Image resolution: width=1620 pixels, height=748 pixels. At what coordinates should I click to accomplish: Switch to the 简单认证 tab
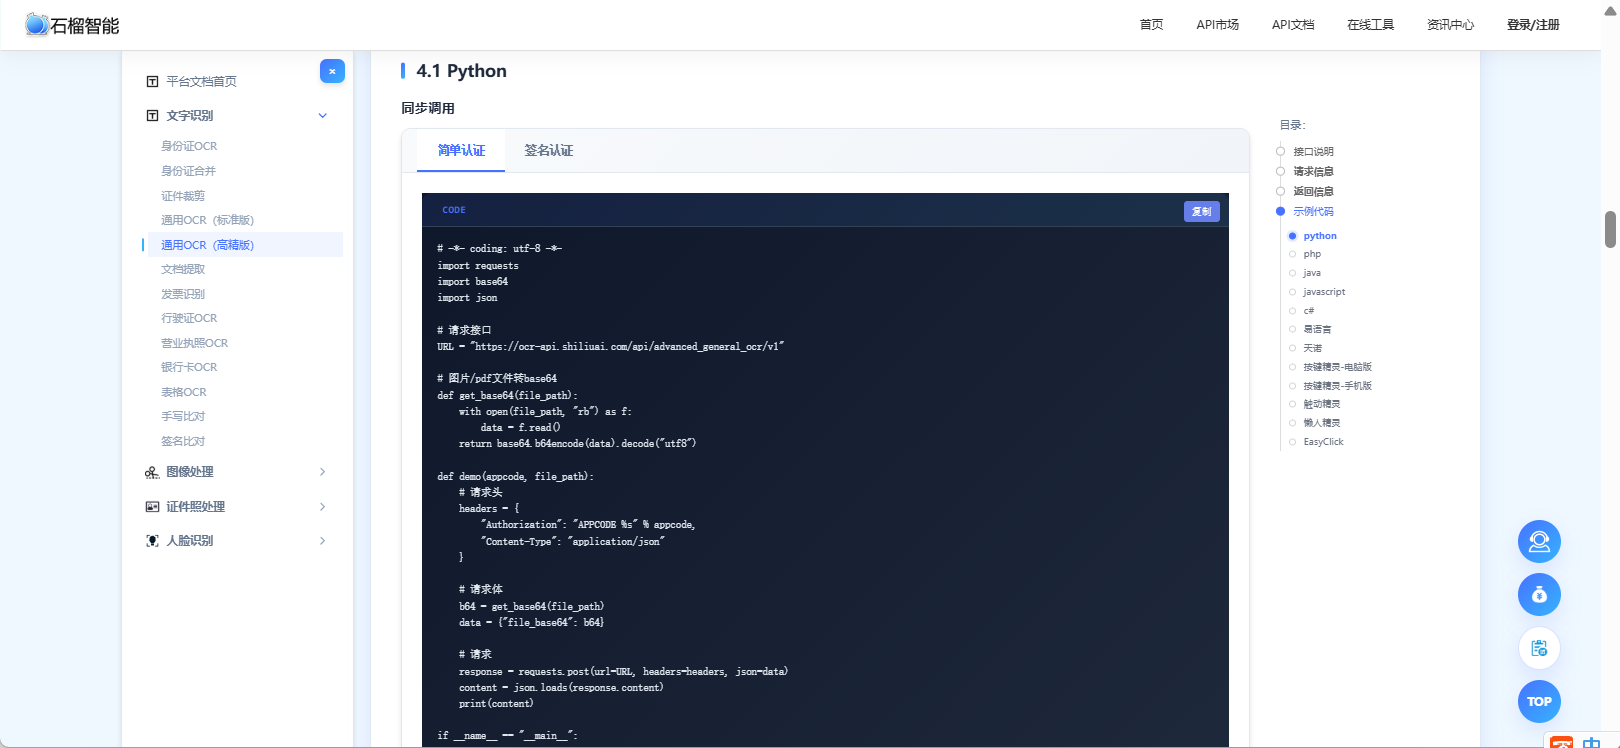461,151
